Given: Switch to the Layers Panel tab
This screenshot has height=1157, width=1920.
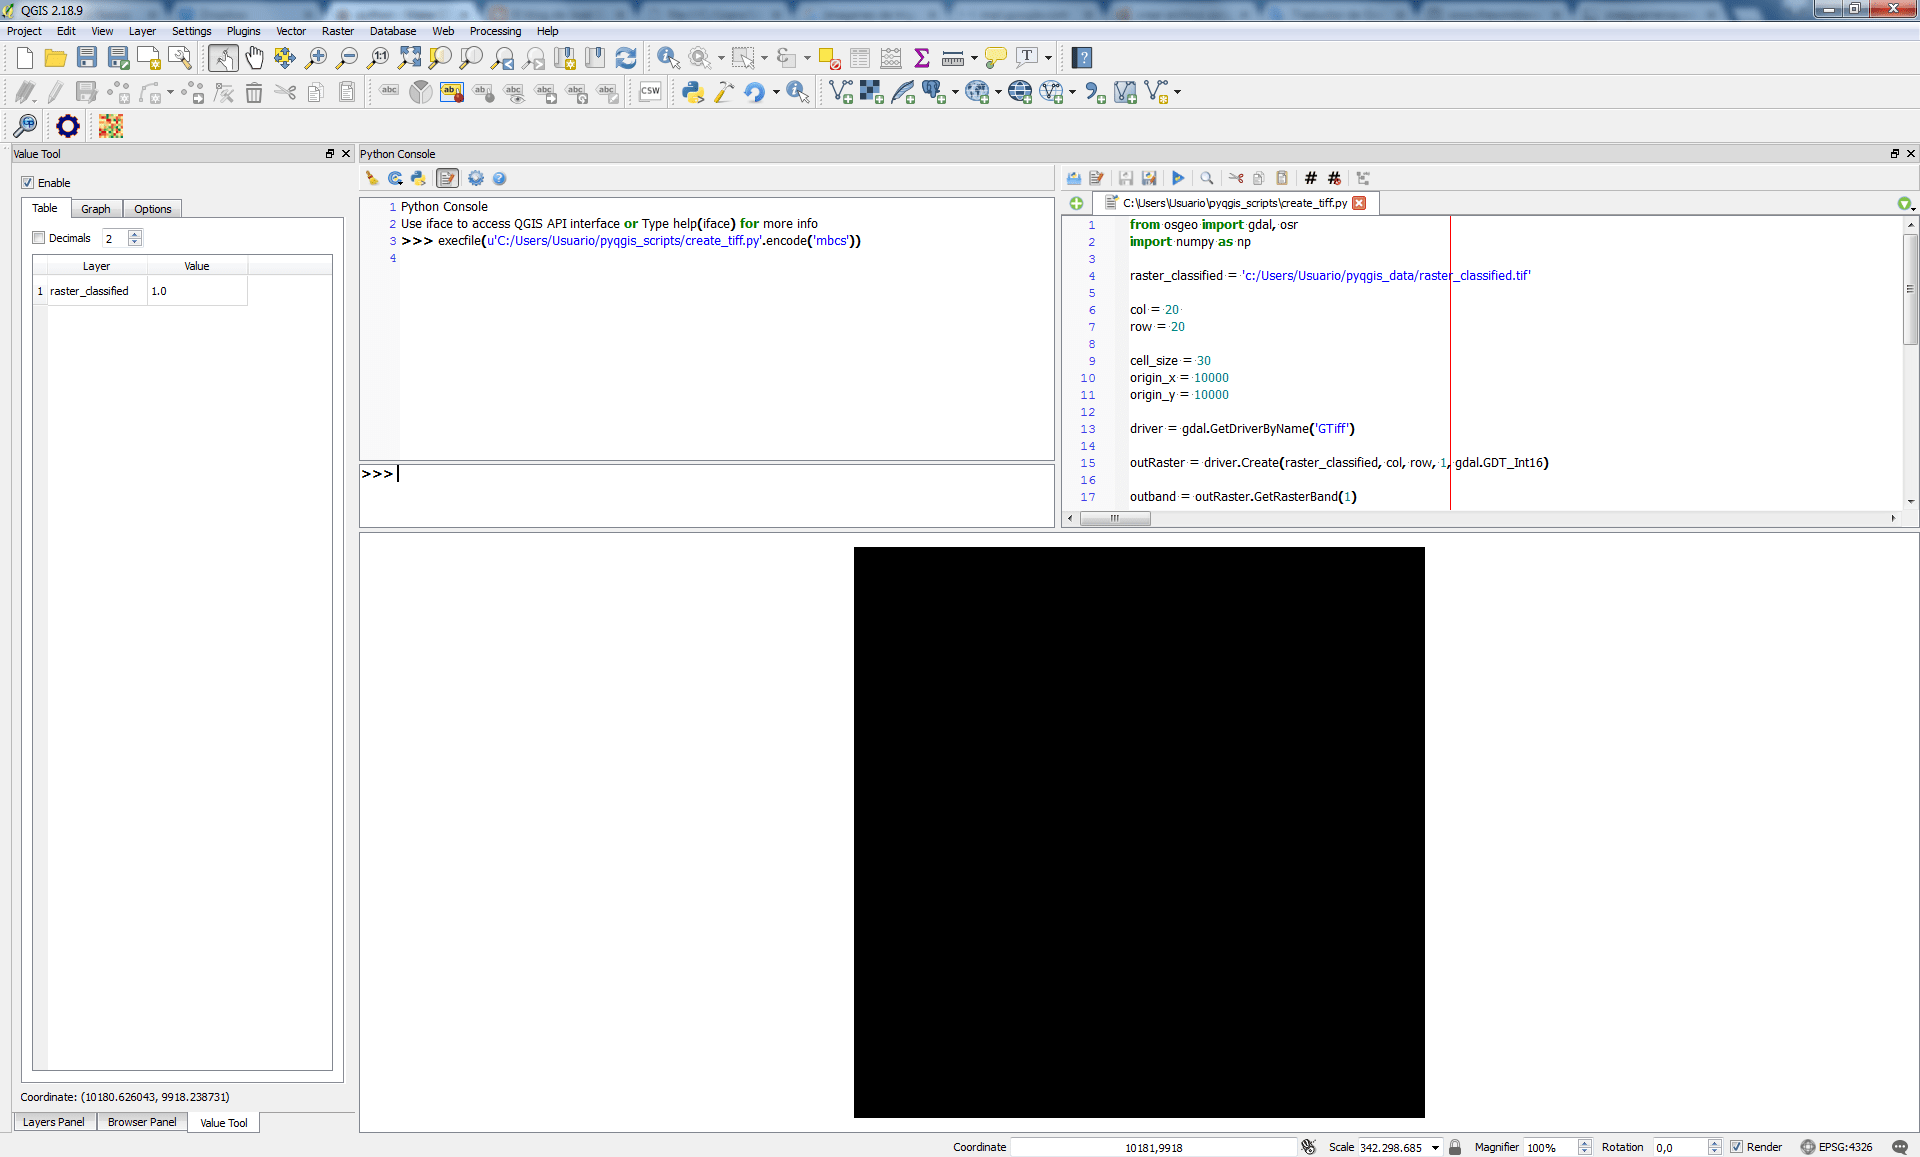Looking at the screenshot, I should pos(54,1122).
